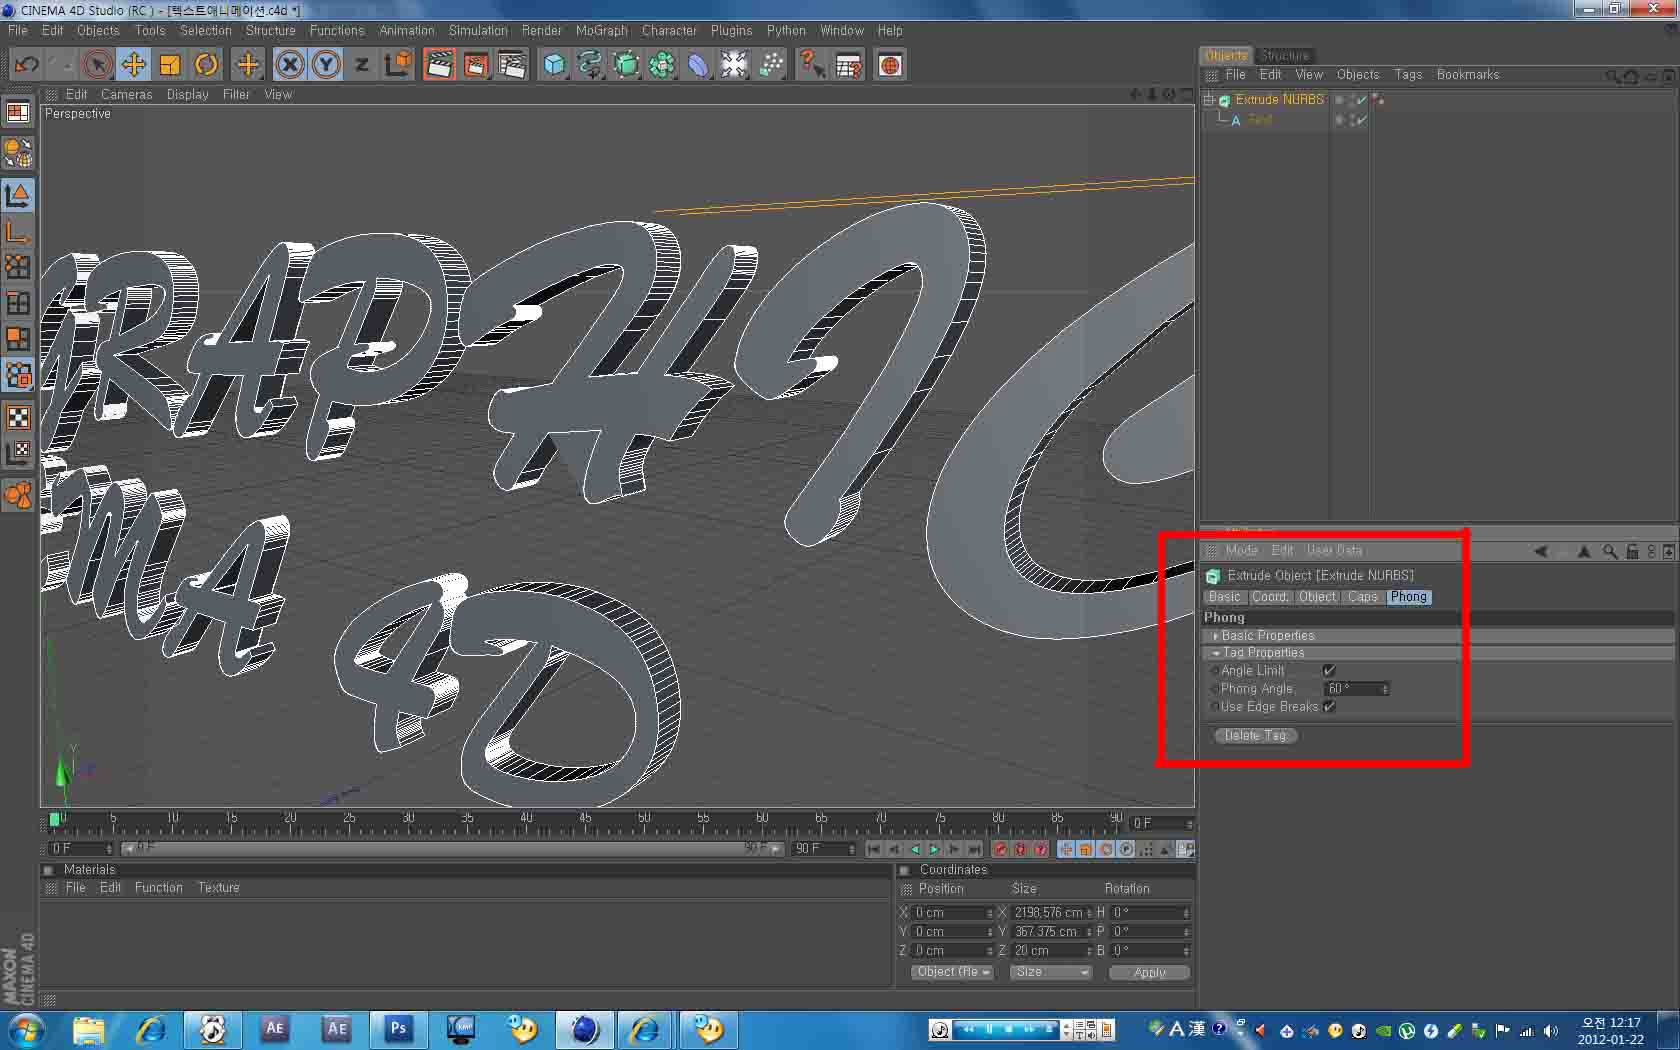Viewport: 1680px width, 1050px height.
Task: Select the Live Selection tool
Action: pyautogui.click(x=97, y=65)
